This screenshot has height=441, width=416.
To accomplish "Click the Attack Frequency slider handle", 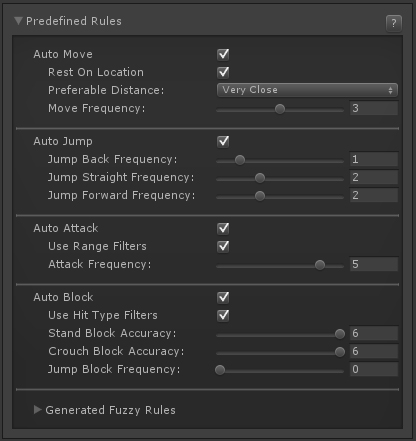I will [x=320, y=265].
